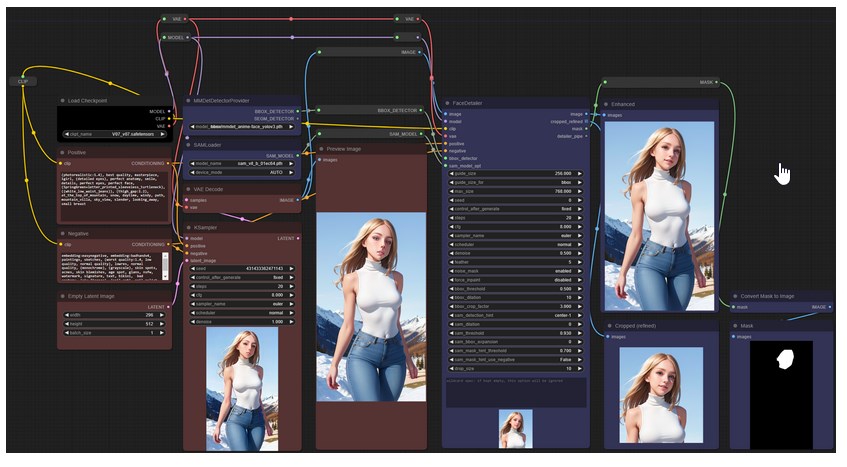
Task: Toggle guide_size_for bbox in FaceDetailer
Action: click(x=516, y=182)
